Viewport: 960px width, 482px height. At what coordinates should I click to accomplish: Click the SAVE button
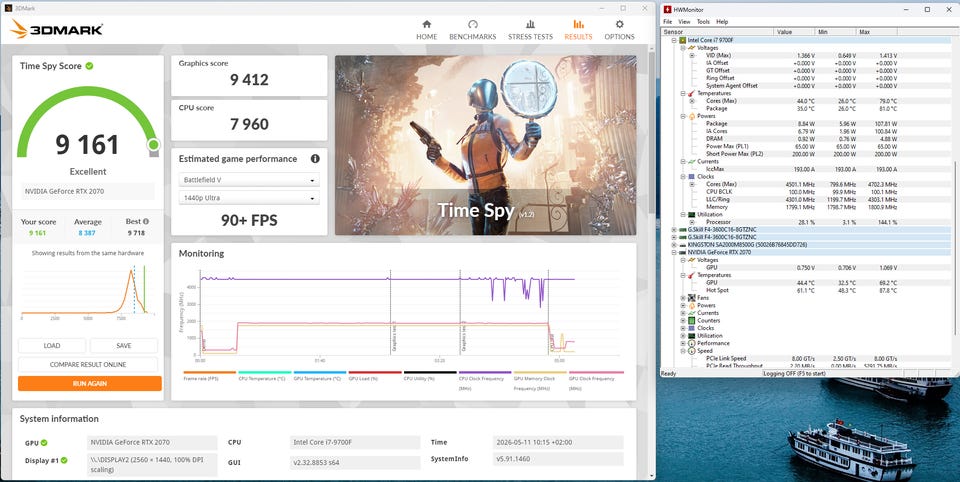point(124,345)
